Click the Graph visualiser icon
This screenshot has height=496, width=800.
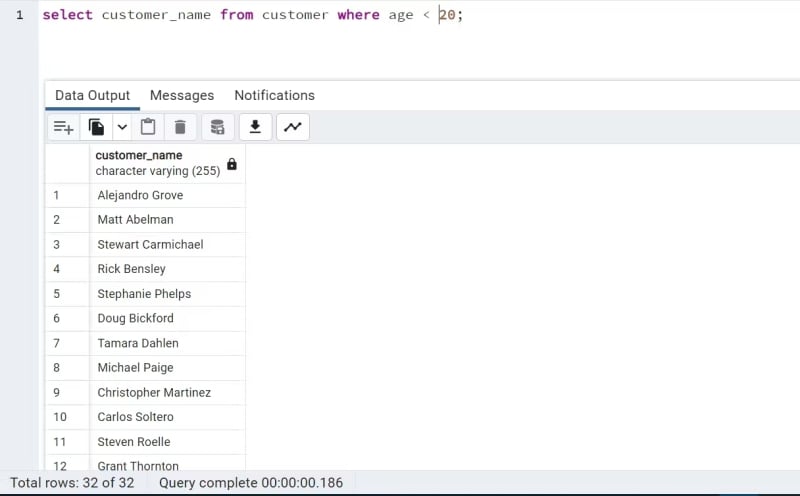pyautogui.click(x=293, y=127)
